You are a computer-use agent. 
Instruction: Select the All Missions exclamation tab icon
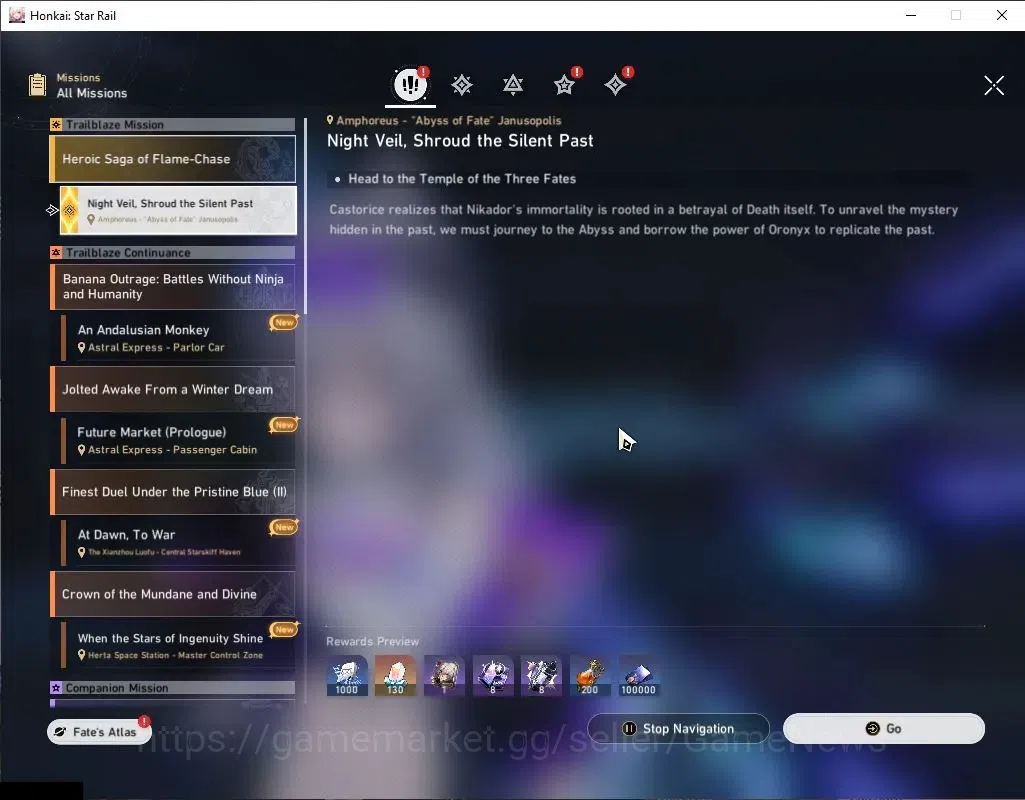pos(411,84)
